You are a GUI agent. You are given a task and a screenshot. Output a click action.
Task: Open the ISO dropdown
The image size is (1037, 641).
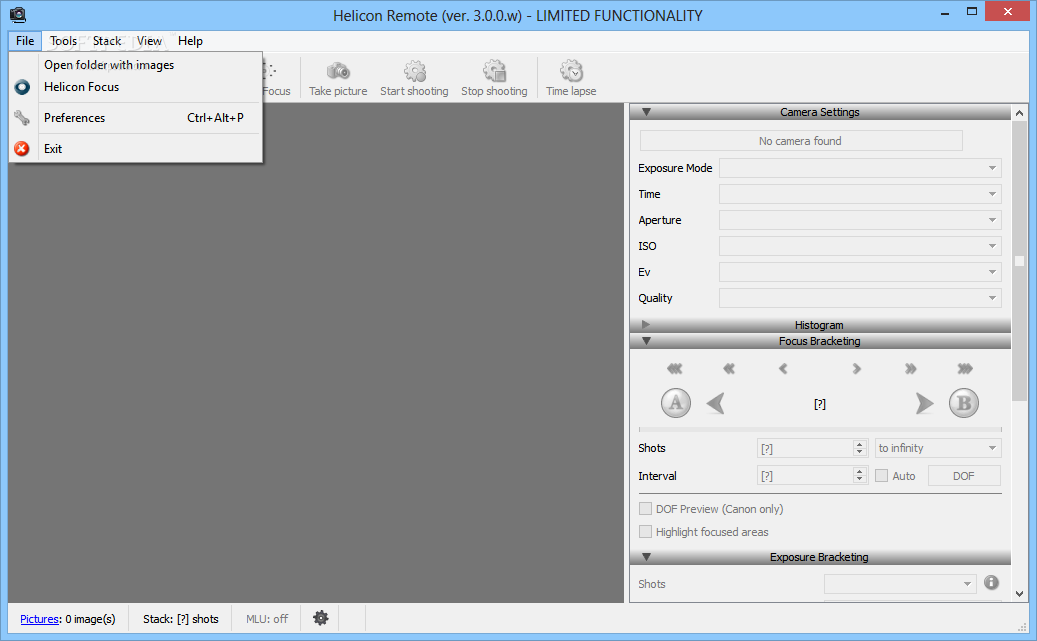(x=860, y=246)
